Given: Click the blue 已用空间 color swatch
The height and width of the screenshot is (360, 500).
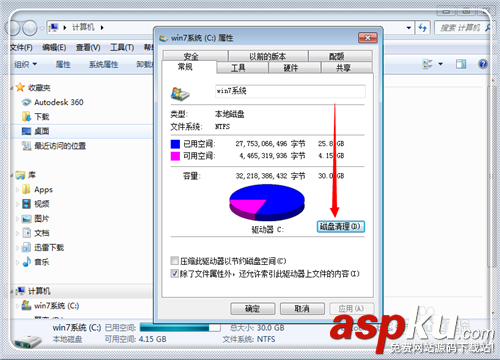Looking at the screenshot, I should pos(175,144).
